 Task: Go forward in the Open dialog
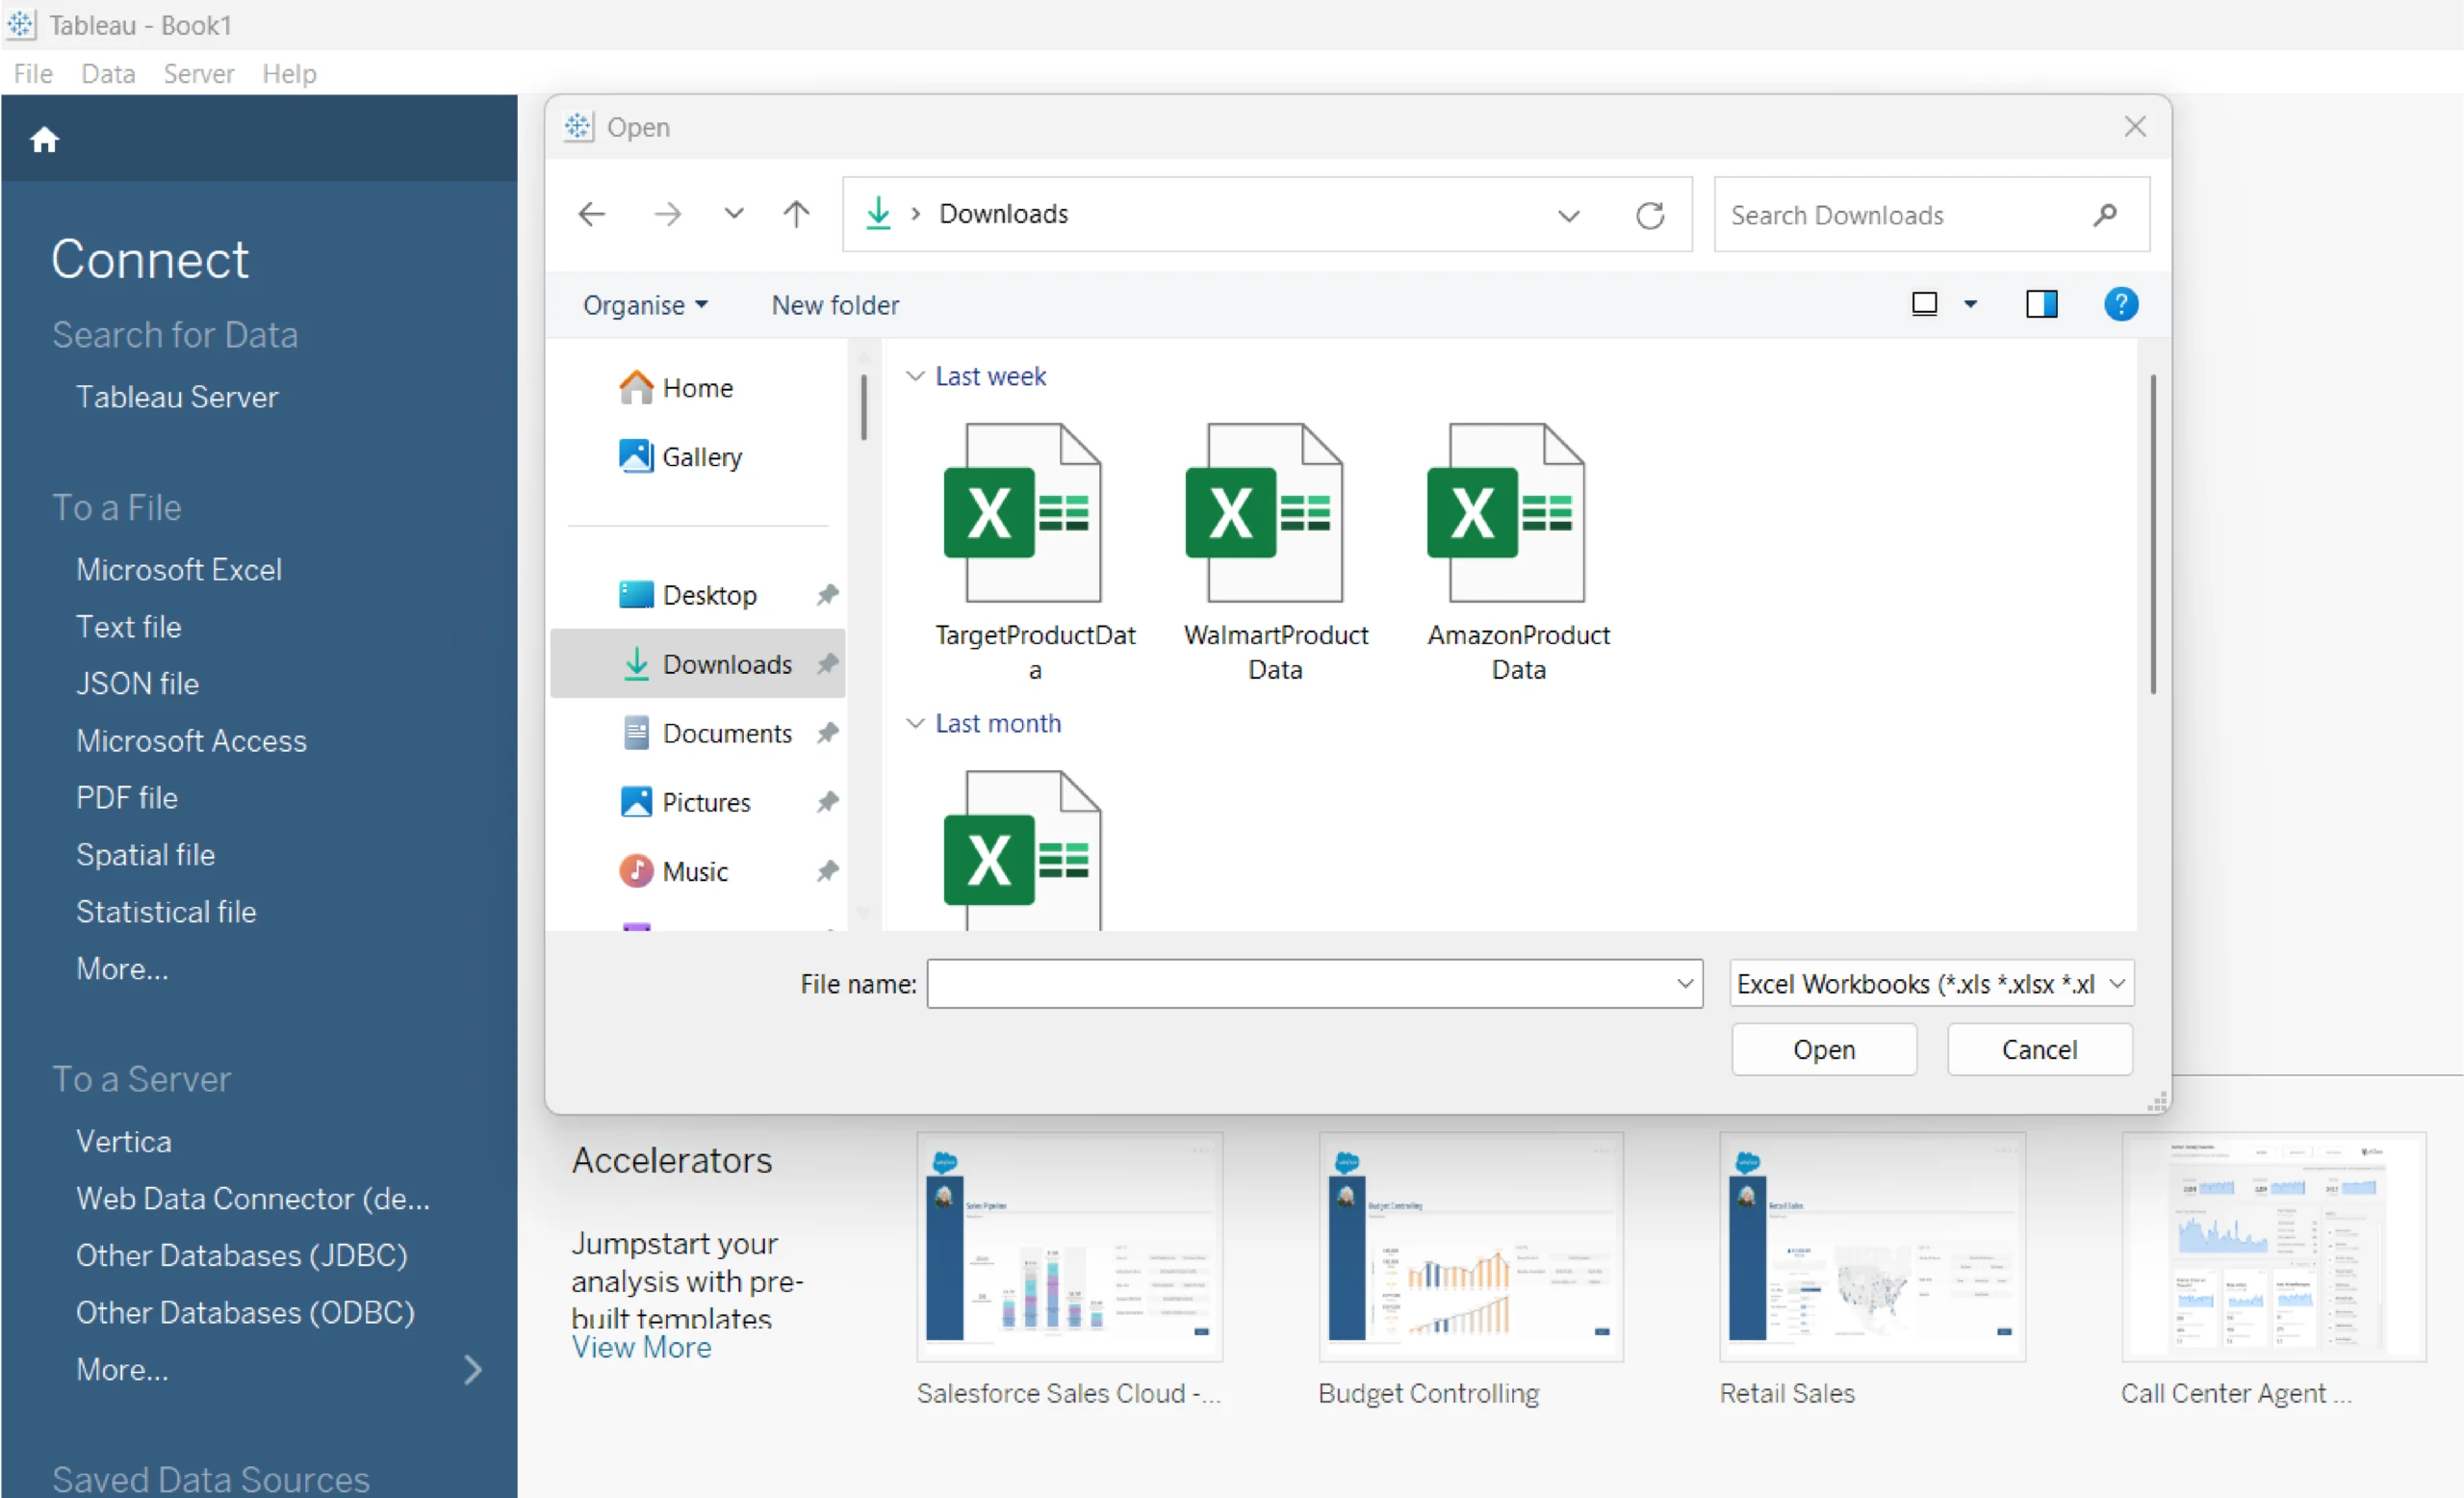pos(667,214)
